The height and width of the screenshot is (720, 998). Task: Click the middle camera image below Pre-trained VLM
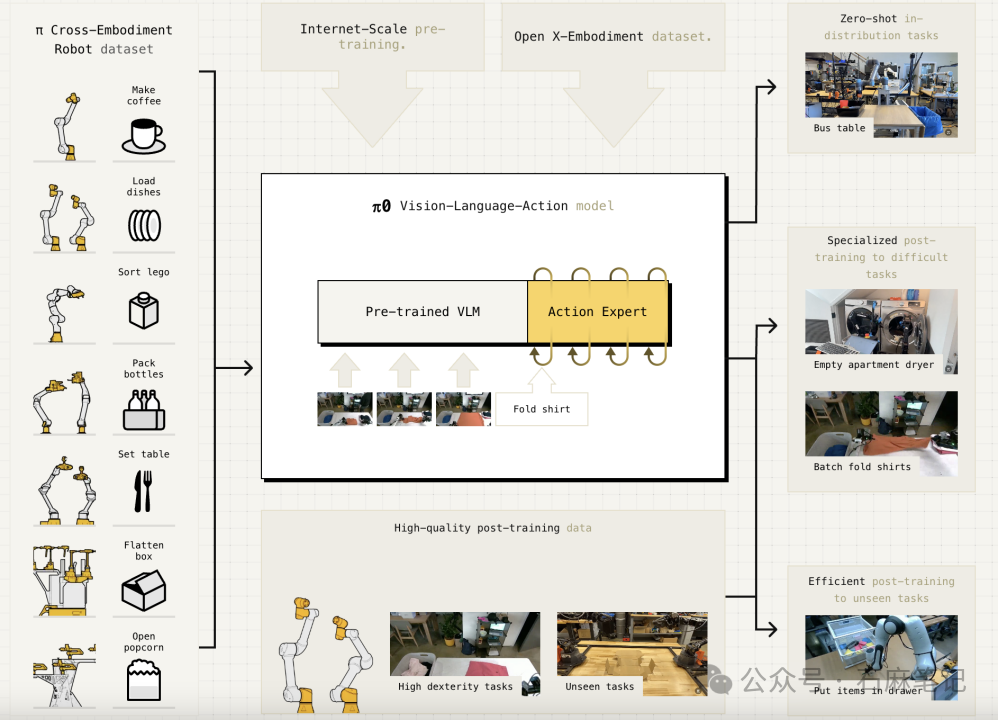404,409
